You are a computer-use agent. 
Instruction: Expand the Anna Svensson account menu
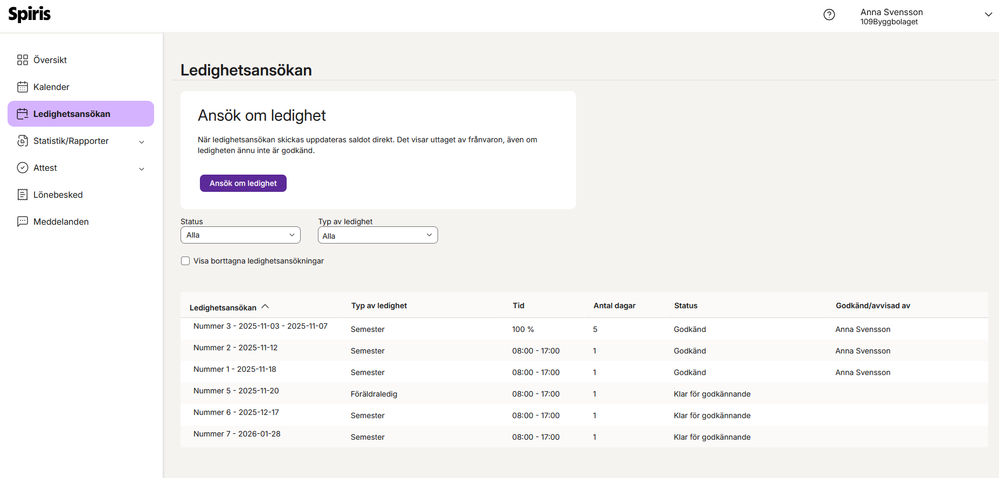pyautogui.click(x=988, y=15)
